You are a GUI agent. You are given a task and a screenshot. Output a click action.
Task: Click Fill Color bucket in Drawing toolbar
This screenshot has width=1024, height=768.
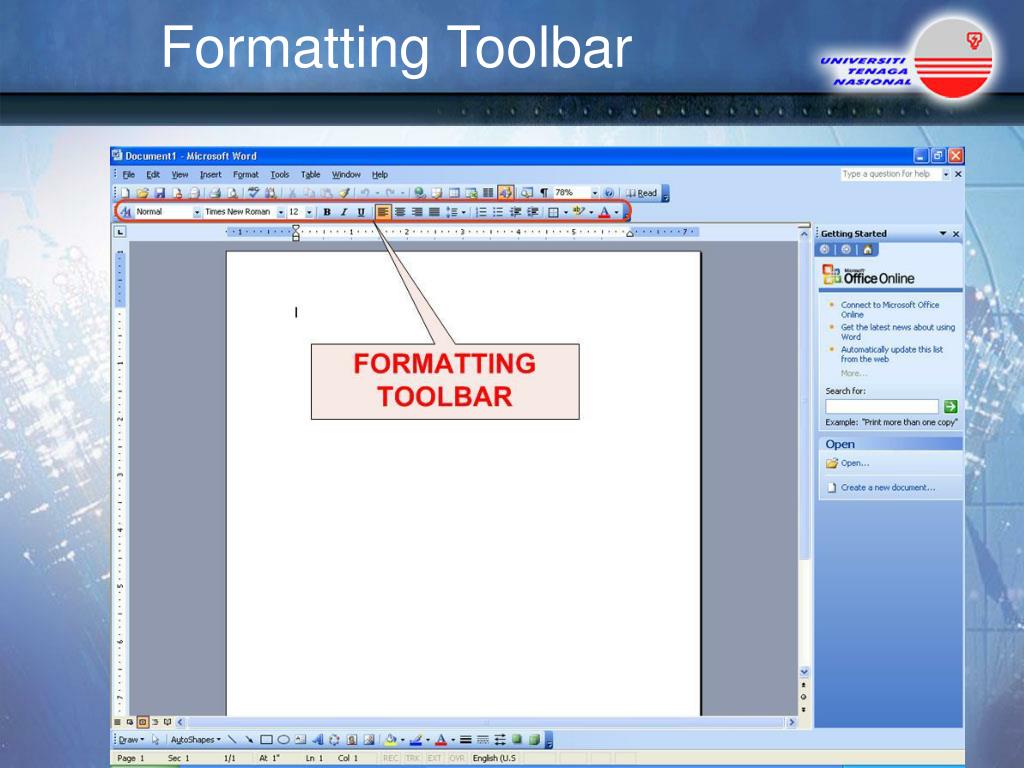[390, 739]
